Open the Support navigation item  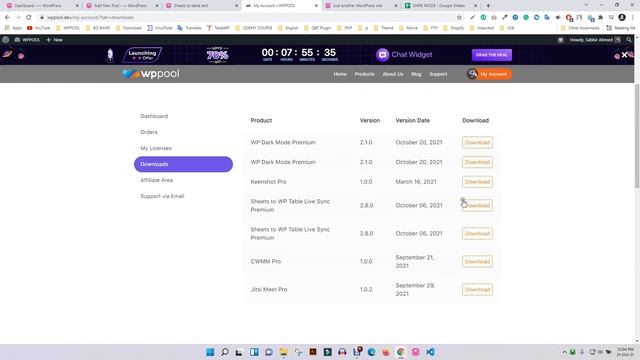(x=438, y=74)
